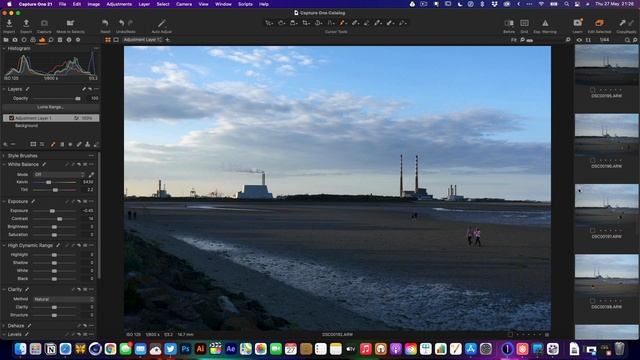Add a layer with plus button
Screen dimensions: 640x360
[167, 40]
